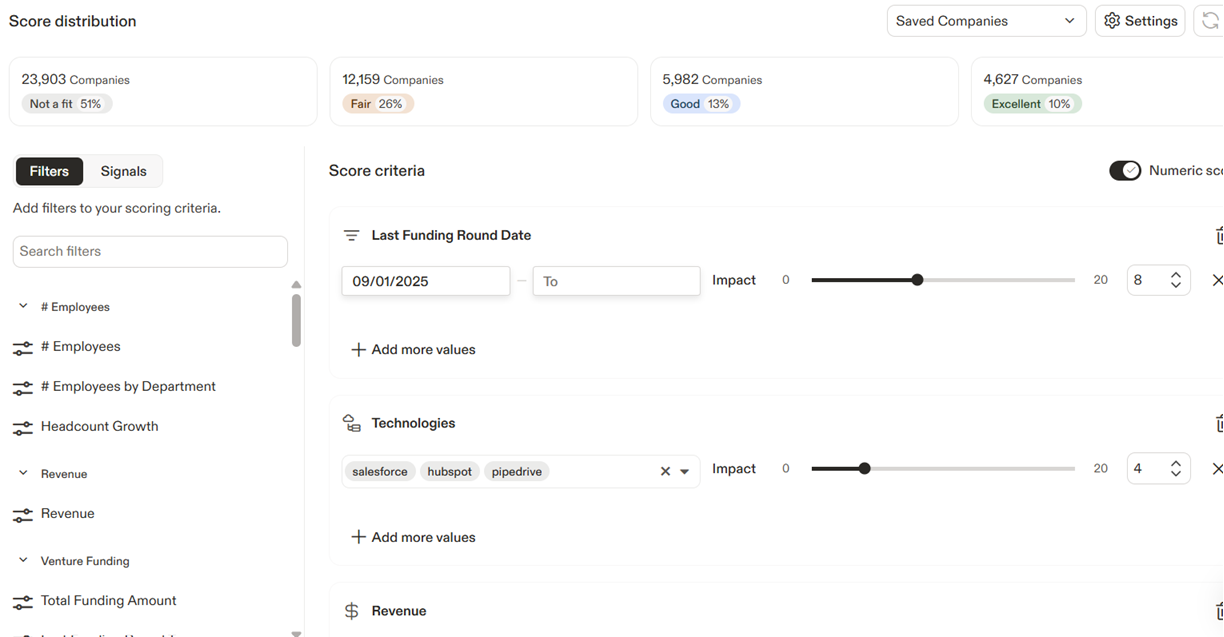Collapse the Revenue filter group

(23, 474)
